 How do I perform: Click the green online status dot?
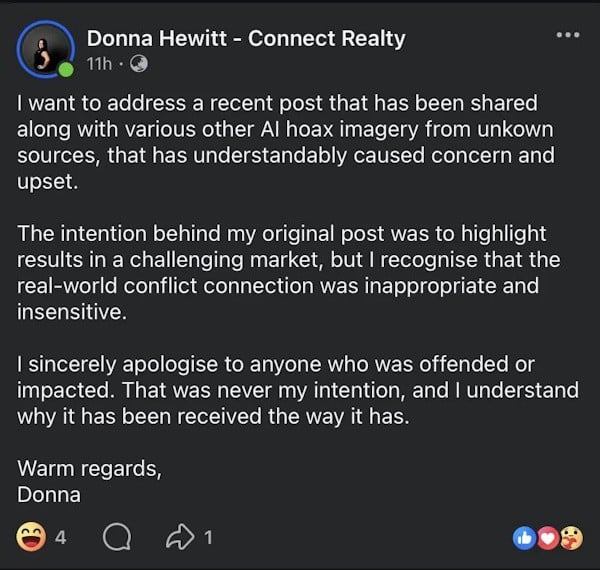66,70
